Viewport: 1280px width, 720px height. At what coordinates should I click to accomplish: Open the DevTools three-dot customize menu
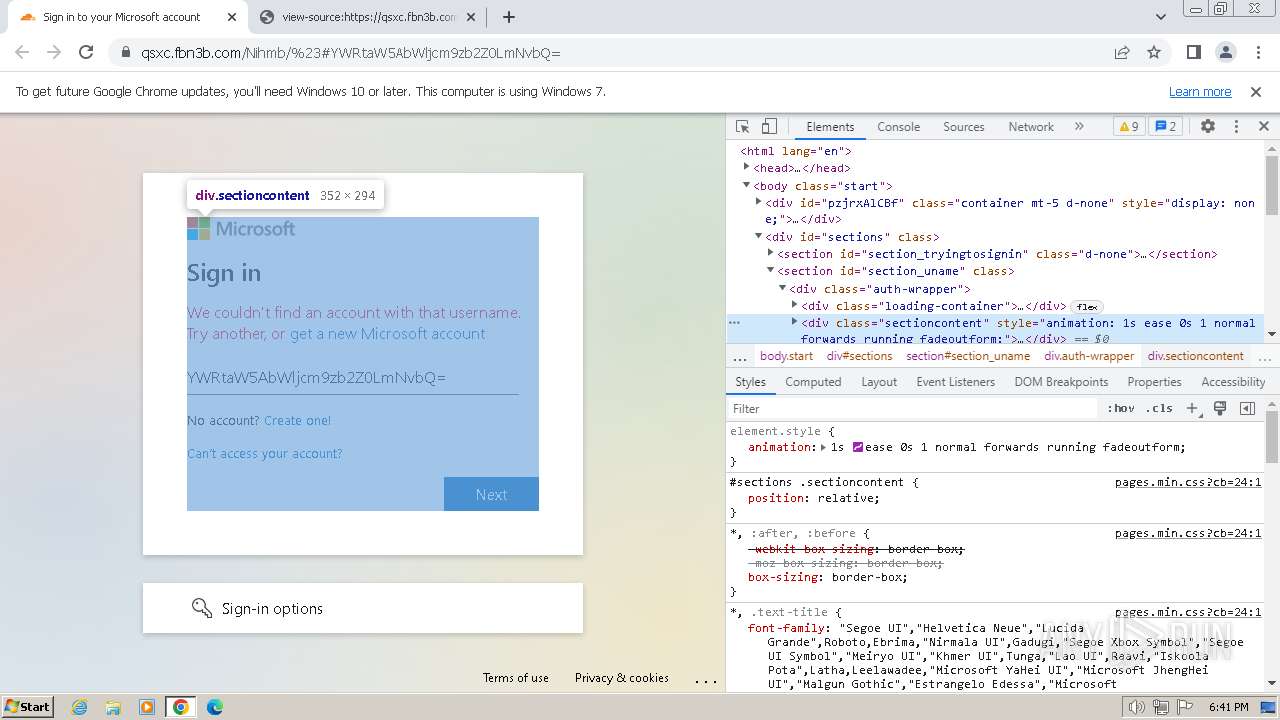click(1236, 127)
